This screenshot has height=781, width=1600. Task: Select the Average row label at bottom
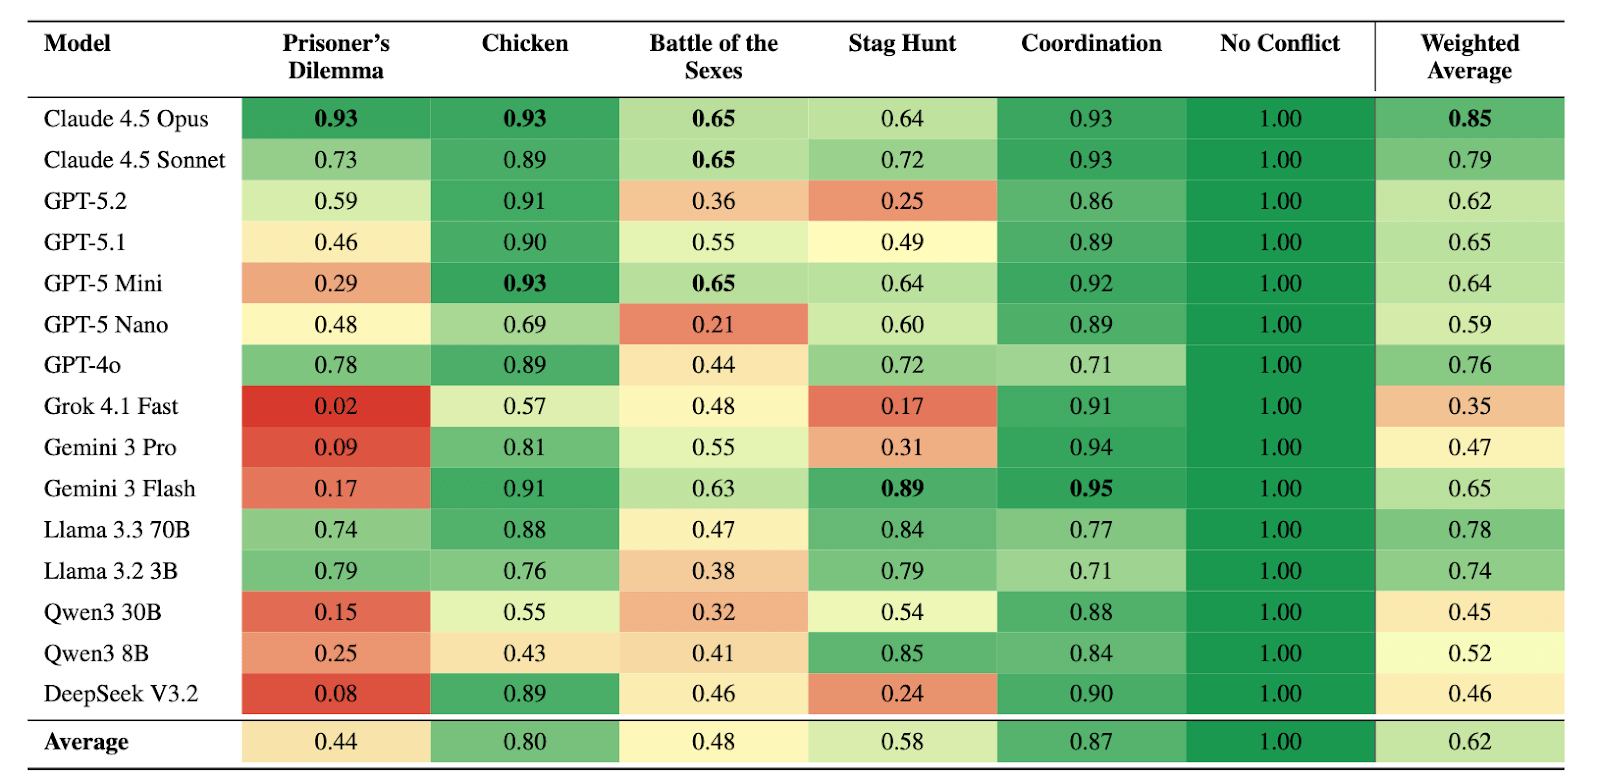(86, 742)
